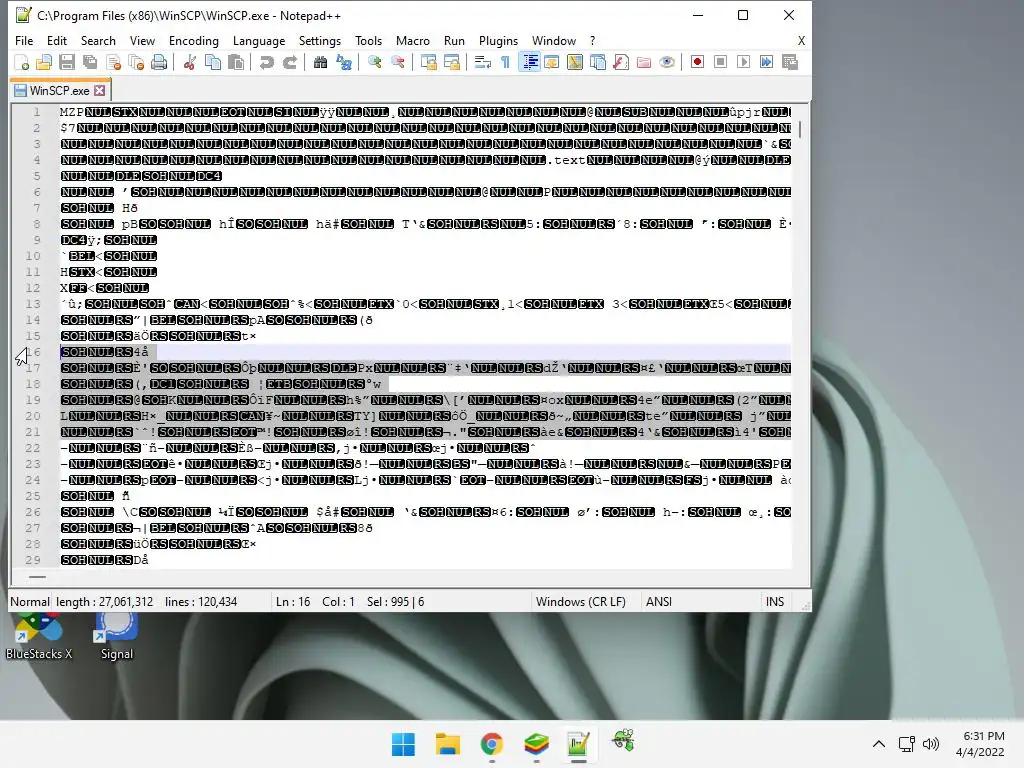This screenshot has width=1024, height=768.
Task: Click the Undo arrow icon
Action: pyautogui.click(x=266, y=63)
